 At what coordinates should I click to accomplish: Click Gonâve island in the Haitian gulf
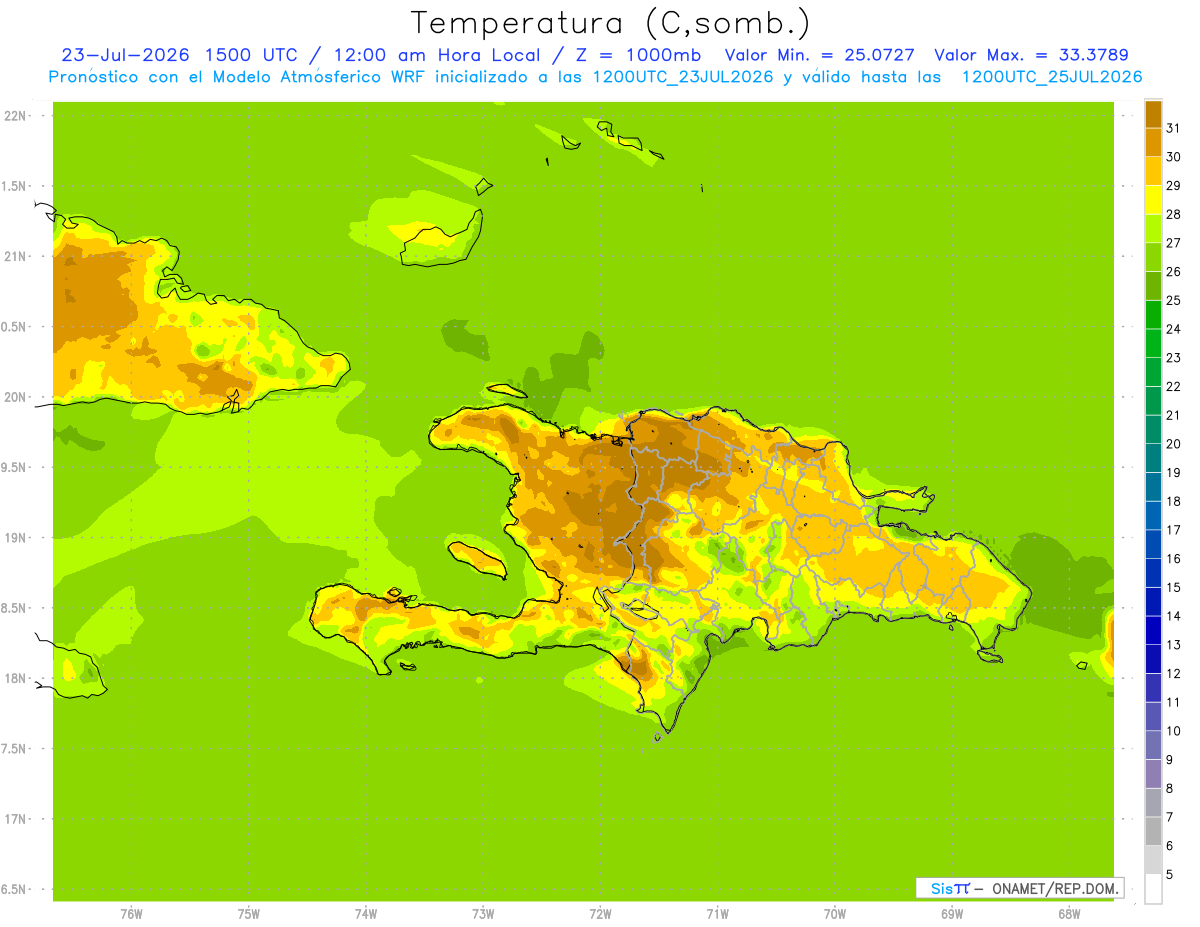click(x=477, y=559)
